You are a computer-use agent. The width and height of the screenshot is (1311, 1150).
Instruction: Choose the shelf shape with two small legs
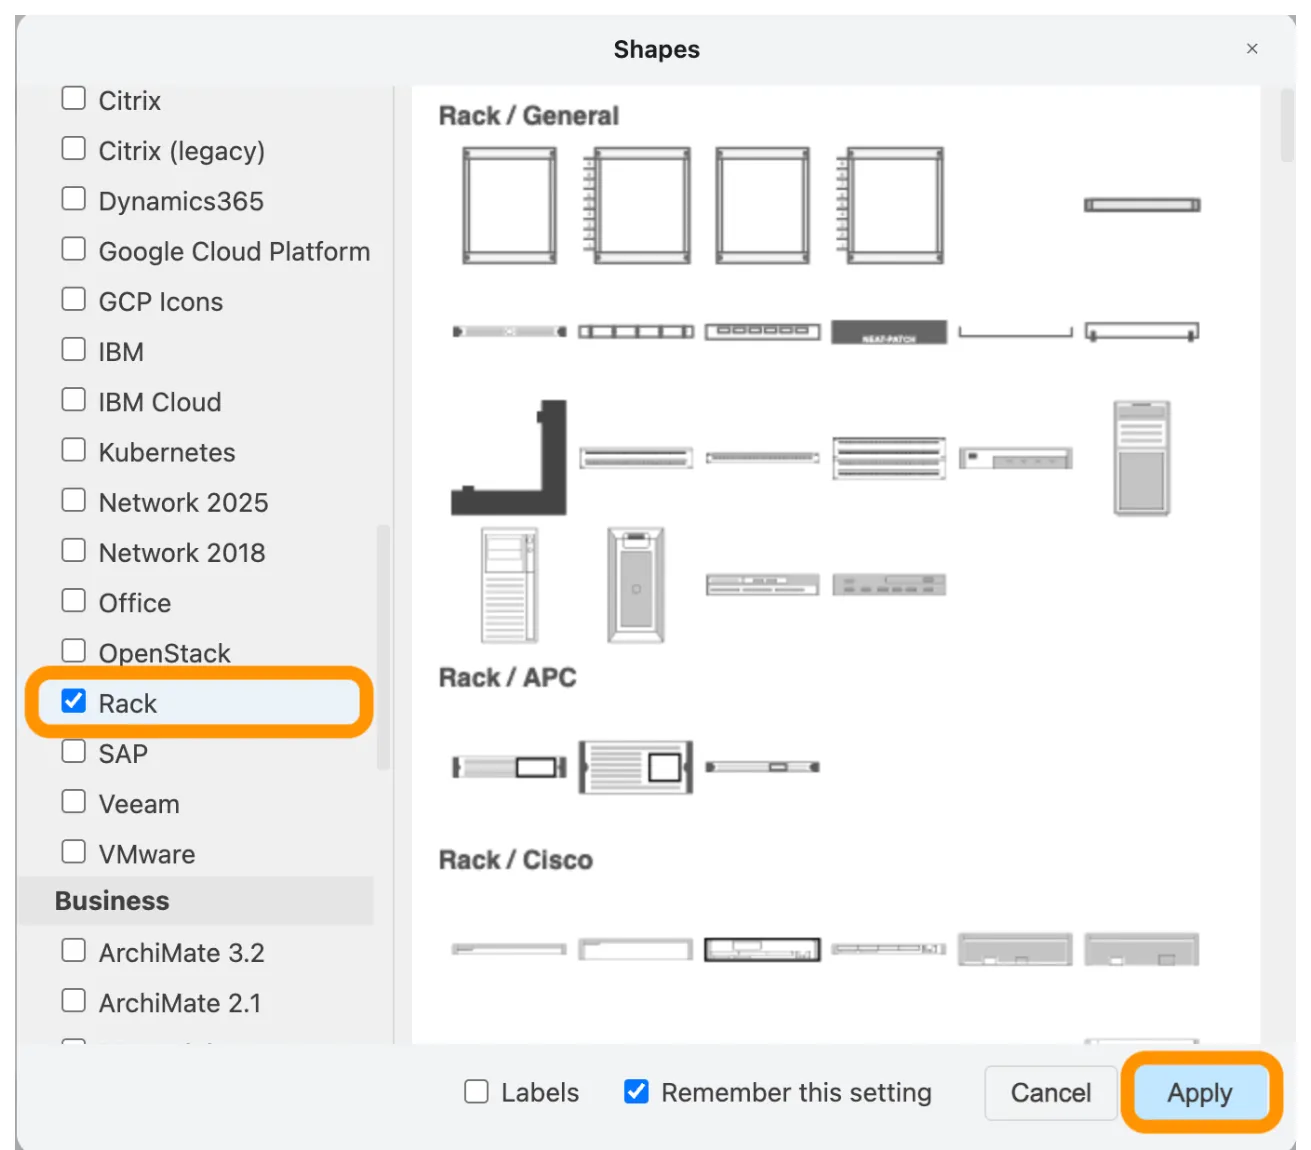[1142, 331]
